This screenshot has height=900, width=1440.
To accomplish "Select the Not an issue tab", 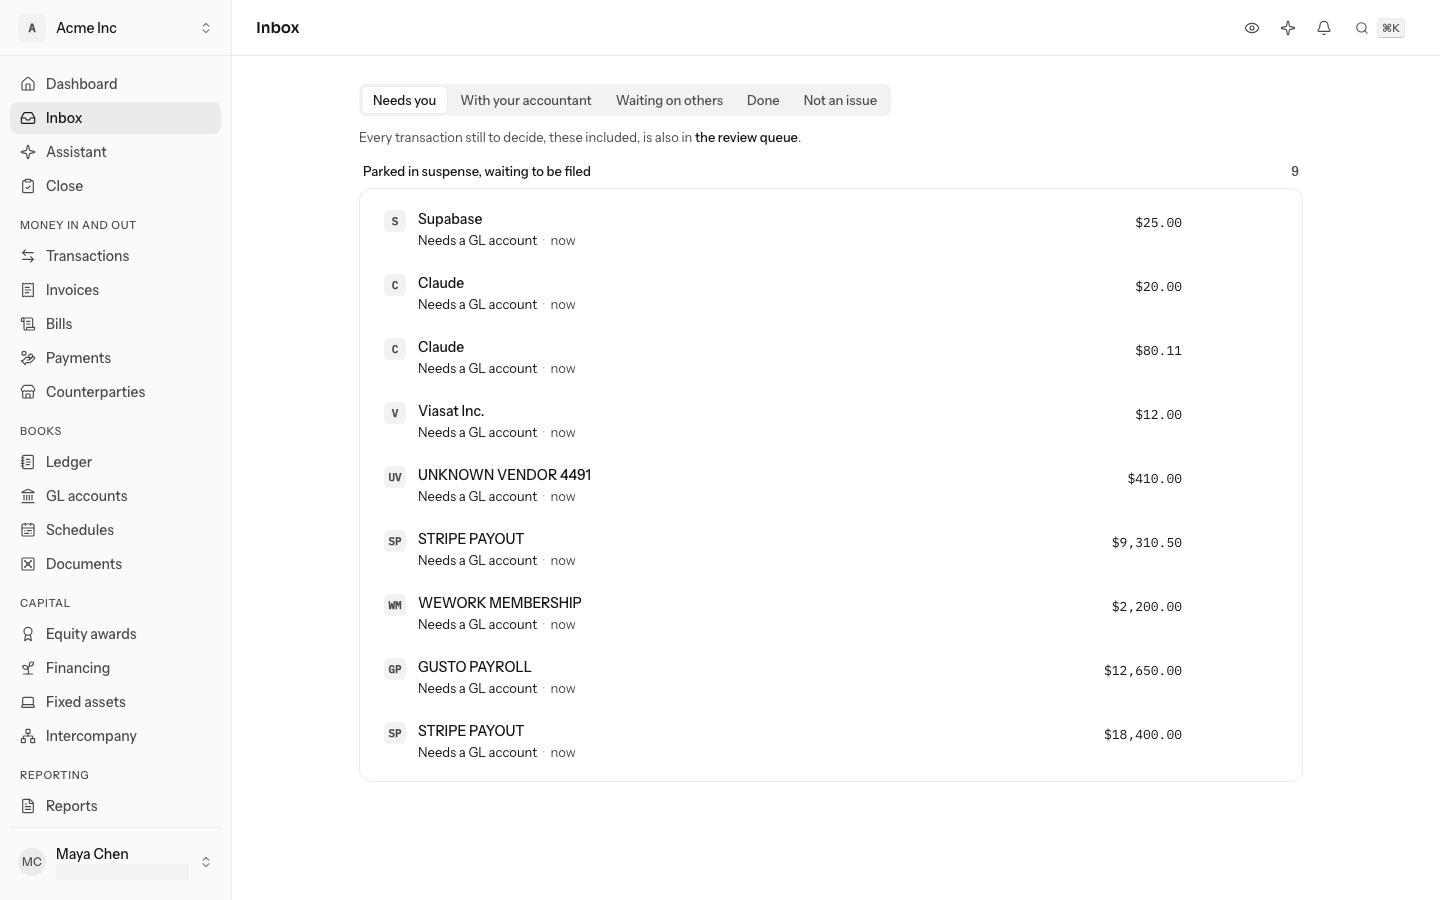I will point(840,100).
